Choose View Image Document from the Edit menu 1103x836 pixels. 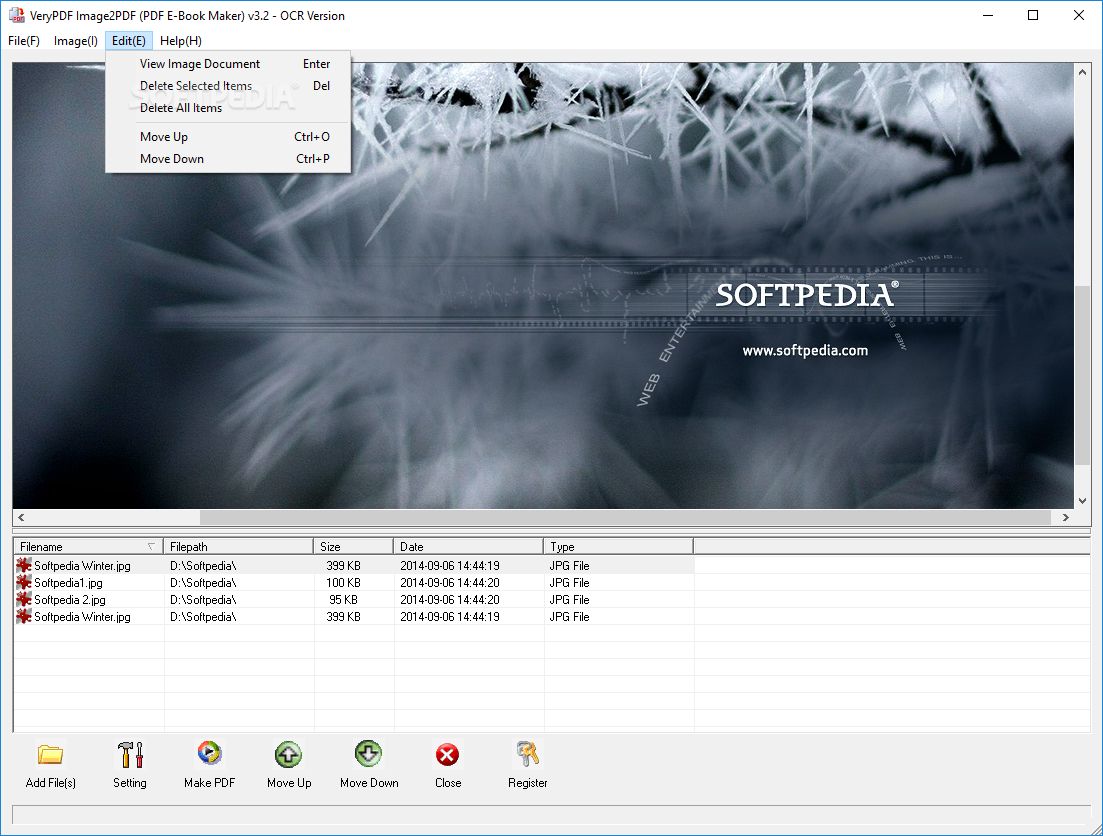tap(227, 64)
